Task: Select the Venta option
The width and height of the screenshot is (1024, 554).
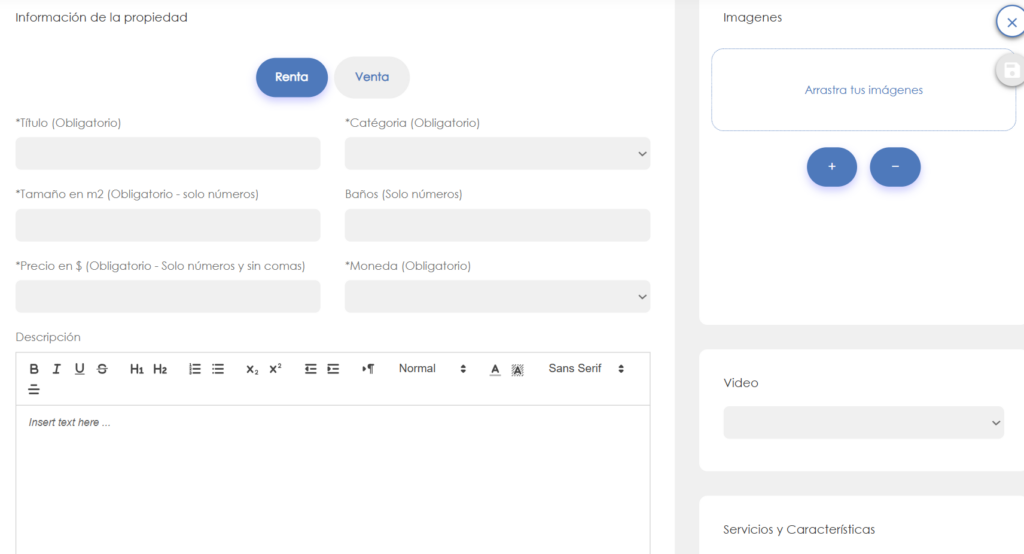Action: 372,77
